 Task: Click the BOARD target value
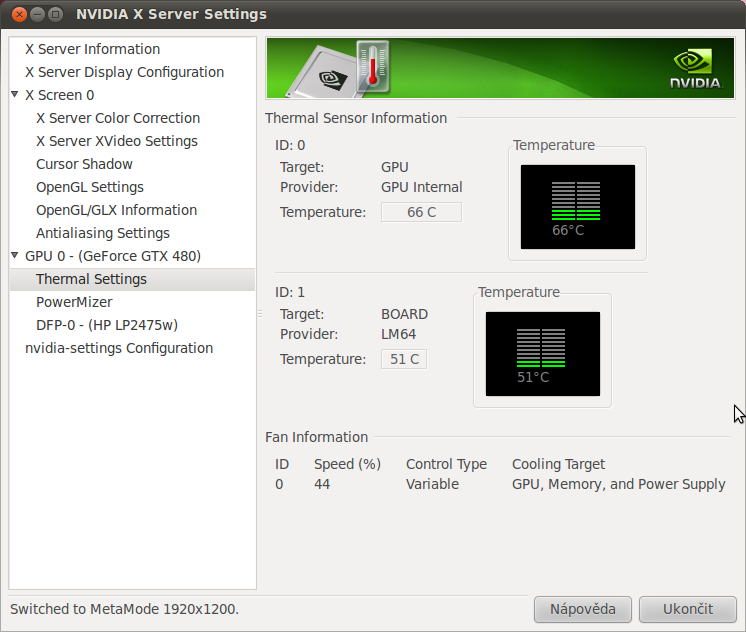[404, 314]
